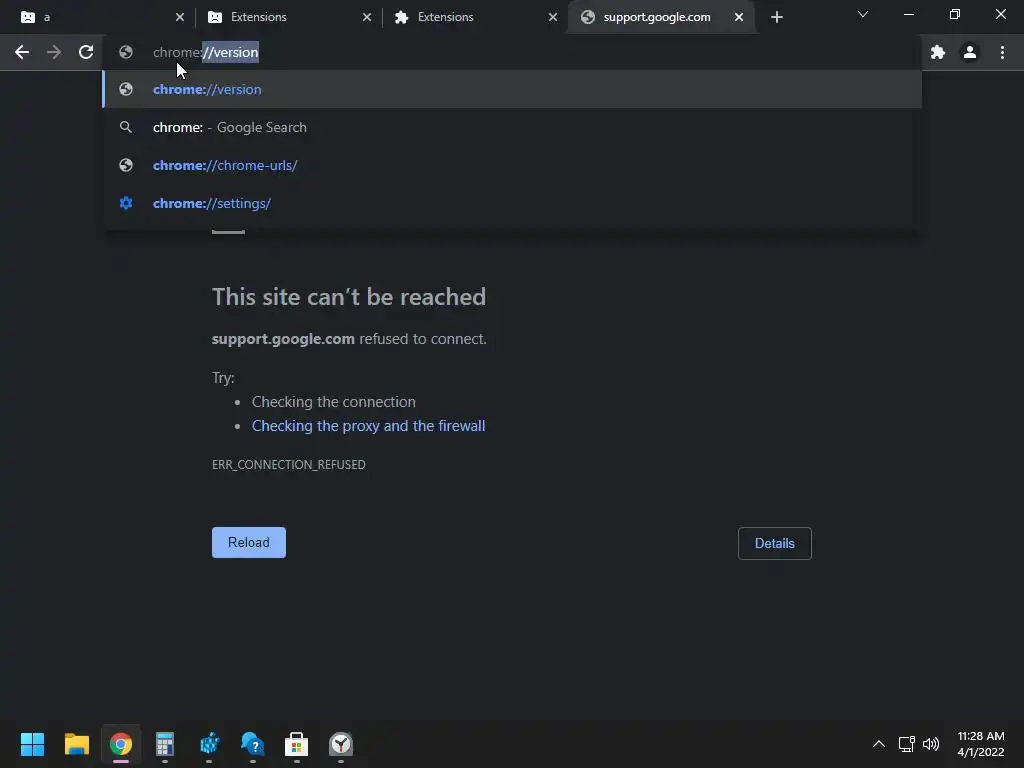
Task: Click ERR_CONNECTION_REFUSED error code text
Action: [x=289, y=464]
